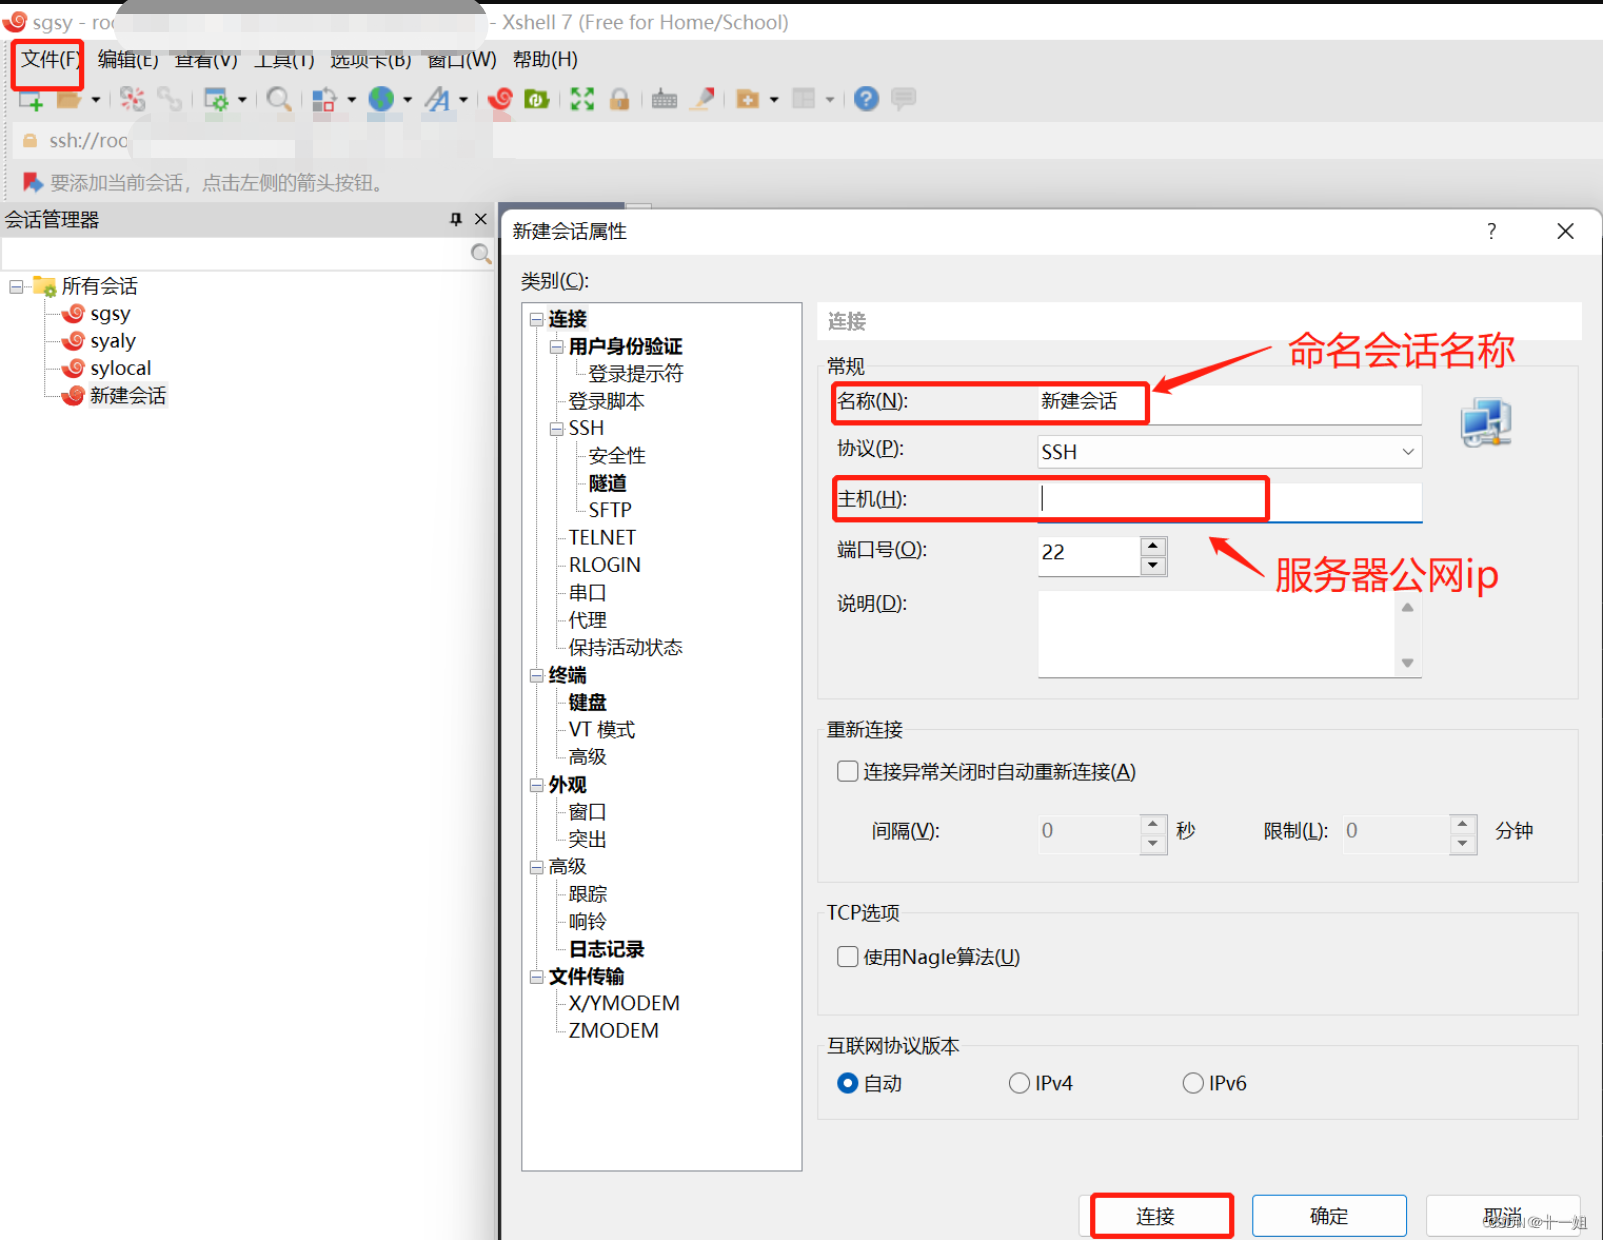Viewport: 1603px width, 1240px height.
Task: Click the layout panes icon
Action: (x=804, y=98)
